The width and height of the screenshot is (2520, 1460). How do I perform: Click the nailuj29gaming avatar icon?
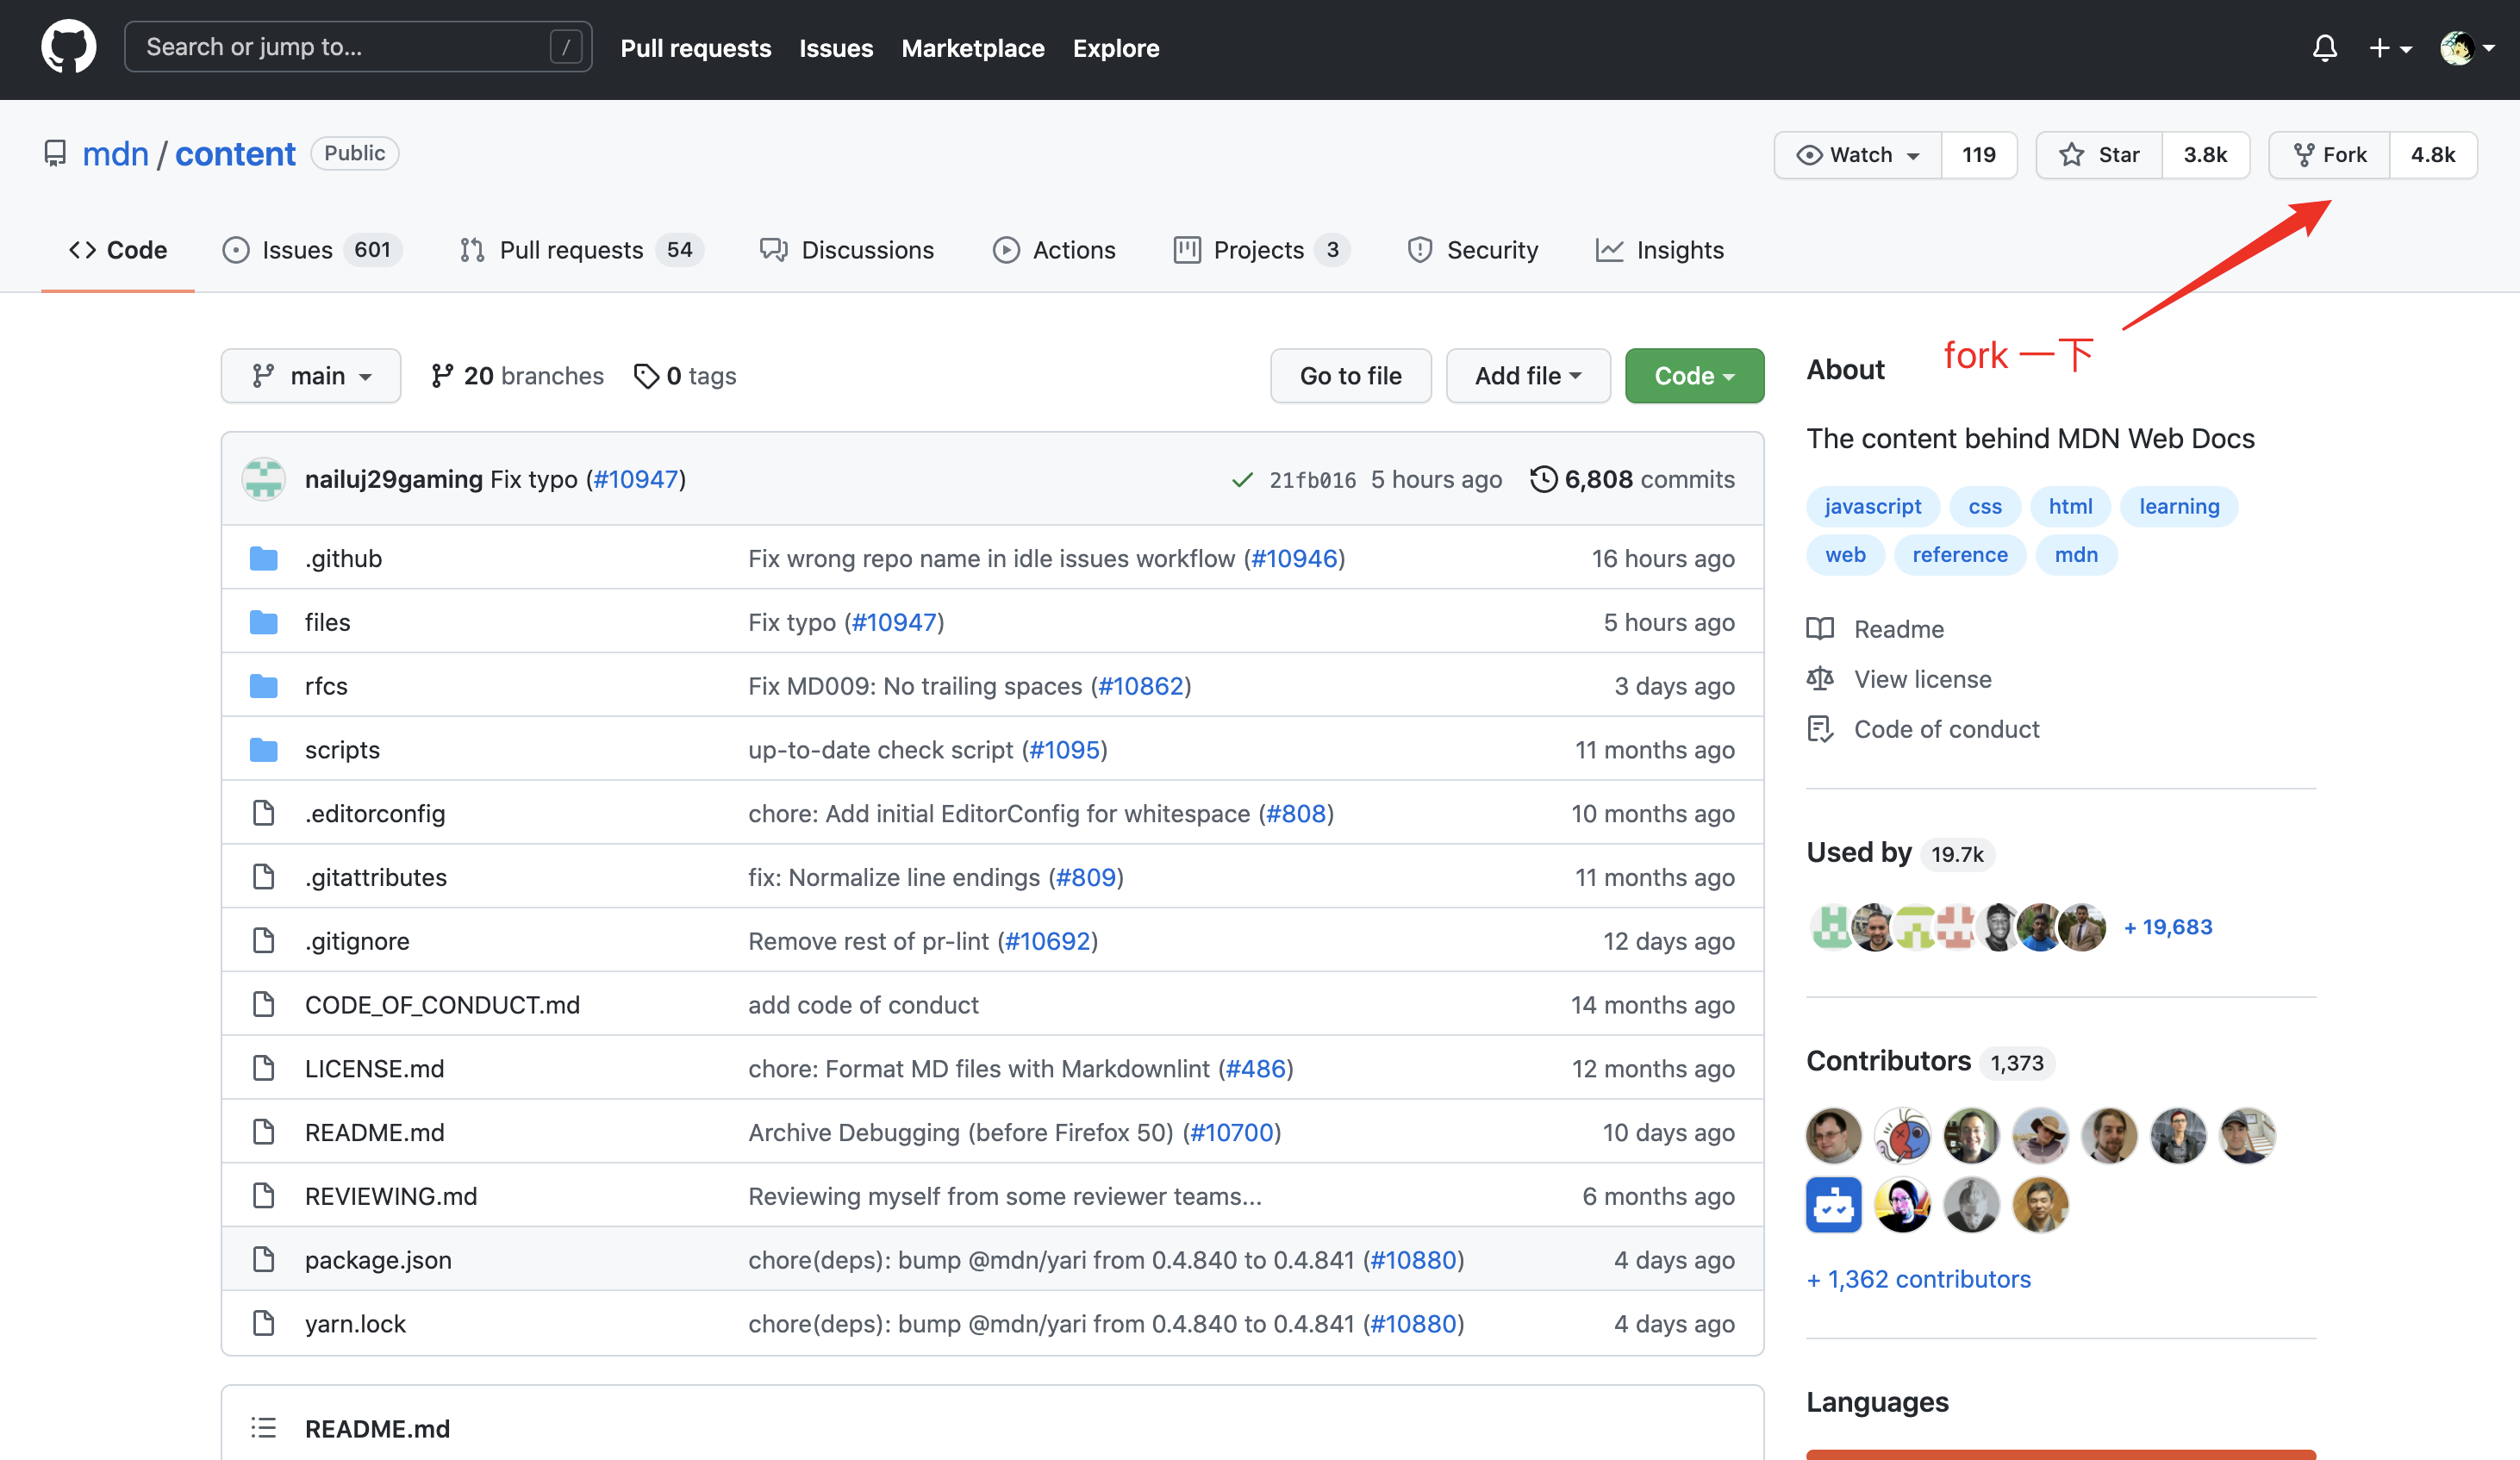click(x=263, y=479)
